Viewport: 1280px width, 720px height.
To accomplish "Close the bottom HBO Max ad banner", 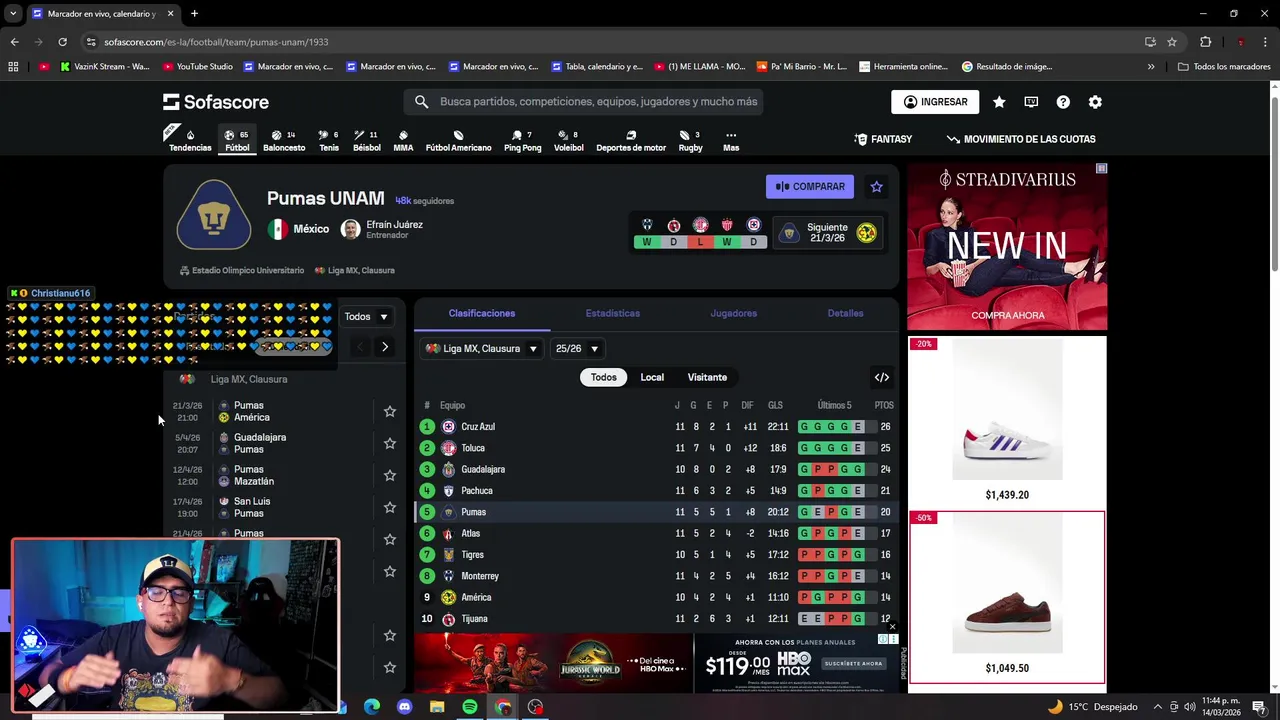I will point(892,627).
